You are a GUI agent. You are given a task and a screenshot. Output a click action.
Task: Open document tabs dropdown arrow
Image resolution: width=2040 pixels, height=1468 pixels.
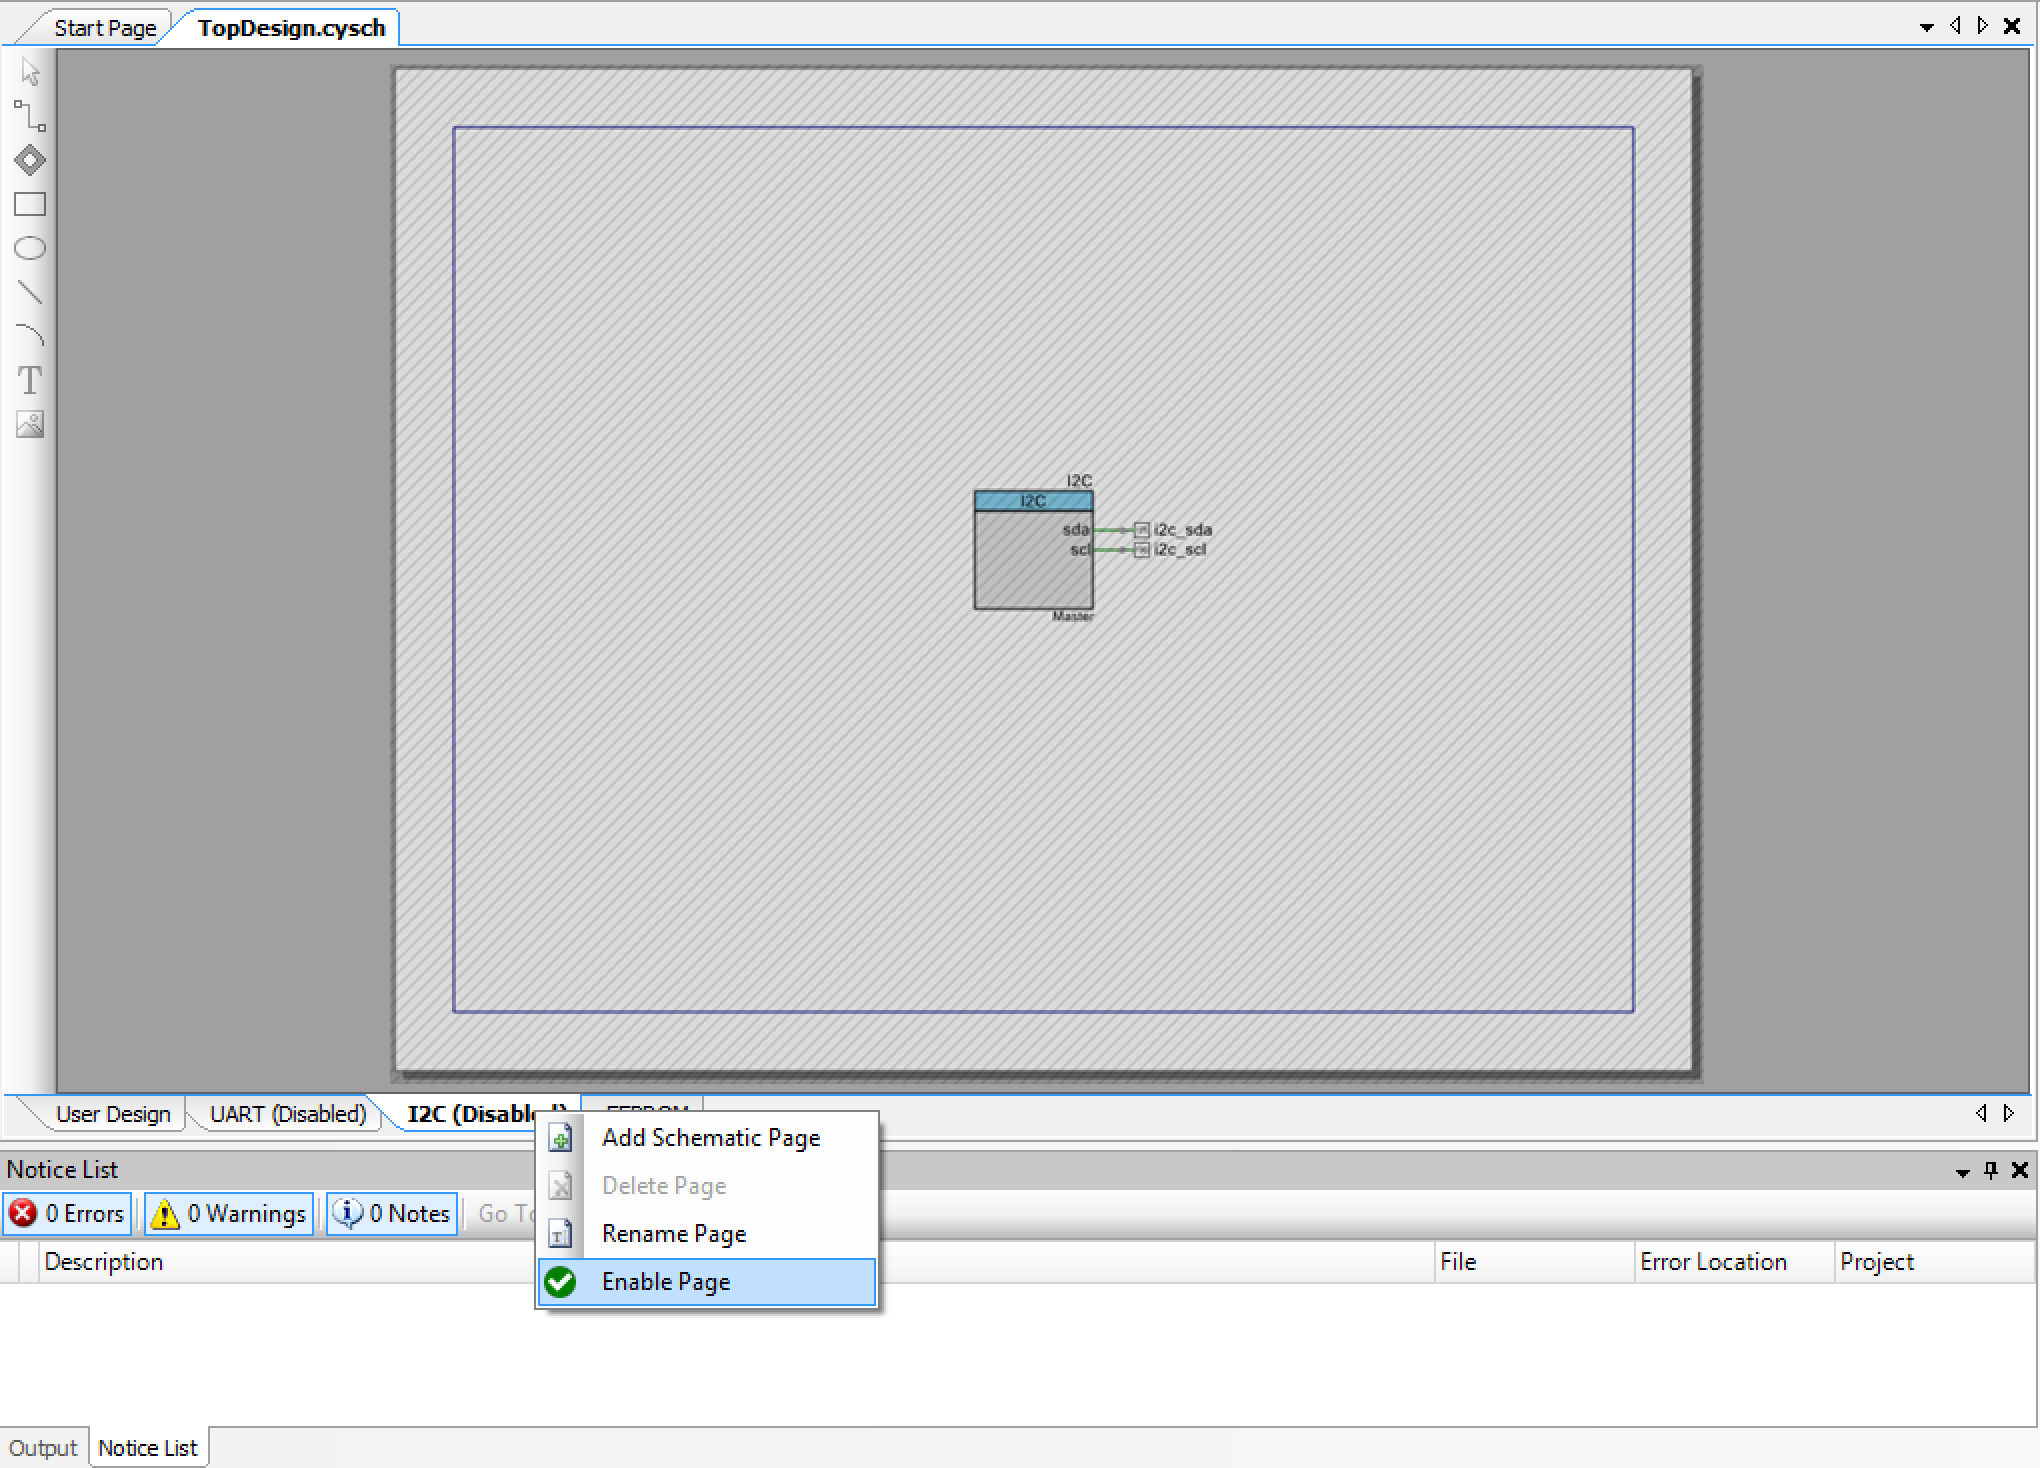[1926, 27]
